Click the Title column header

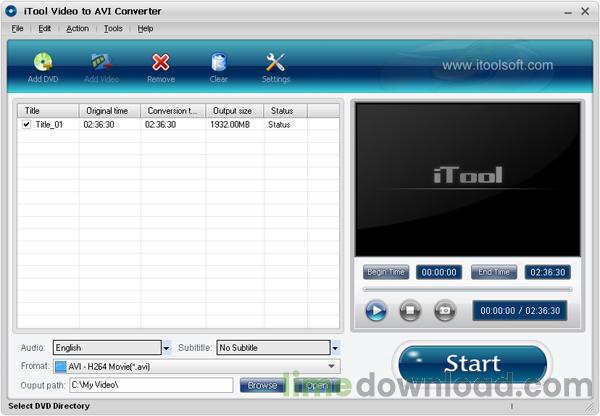tap(48, 111)
